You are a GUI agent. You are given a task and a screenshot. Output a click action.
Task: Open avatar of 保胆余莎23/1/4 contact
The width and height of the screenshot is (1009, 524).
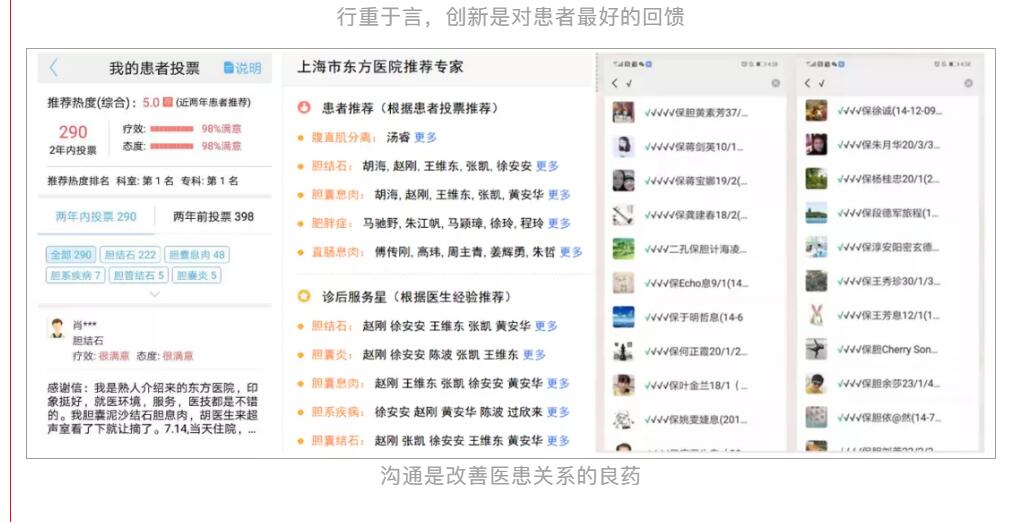(816, 384)
